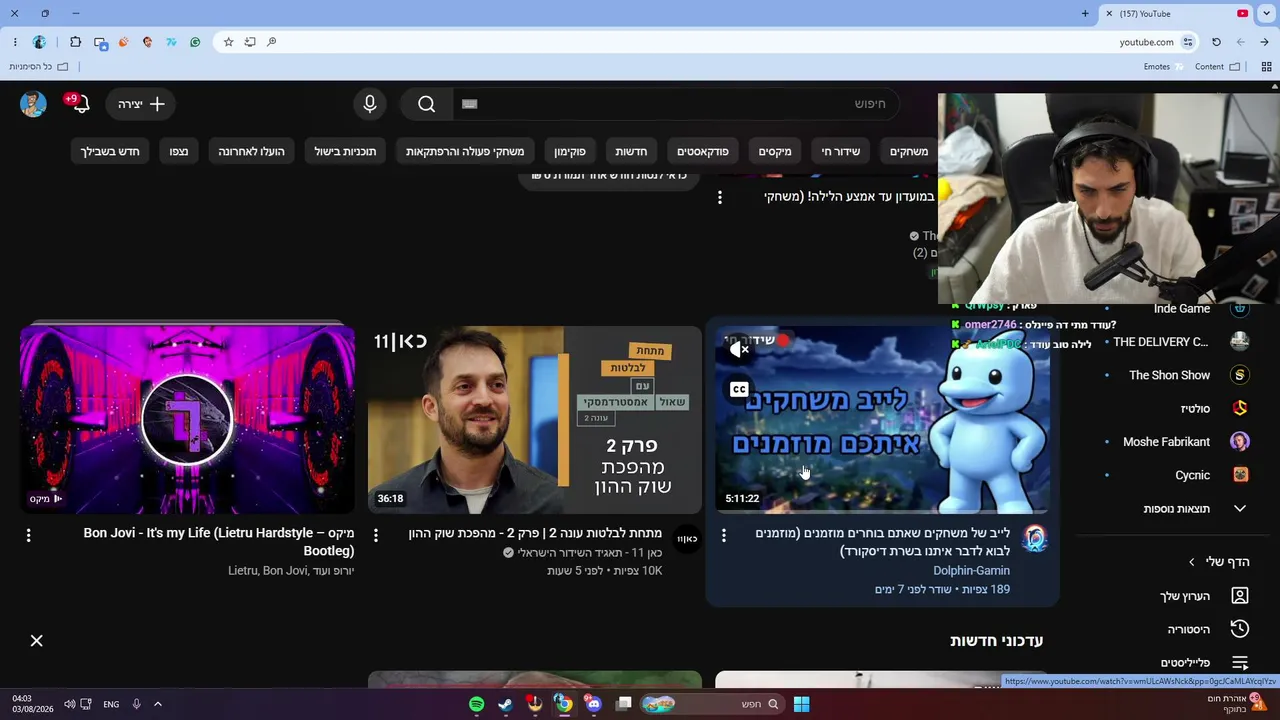Image resolution: width=1280 pixels, height=720 pixels.
Task: Show hidden system tray icons
Action: [x=157, y=704]
